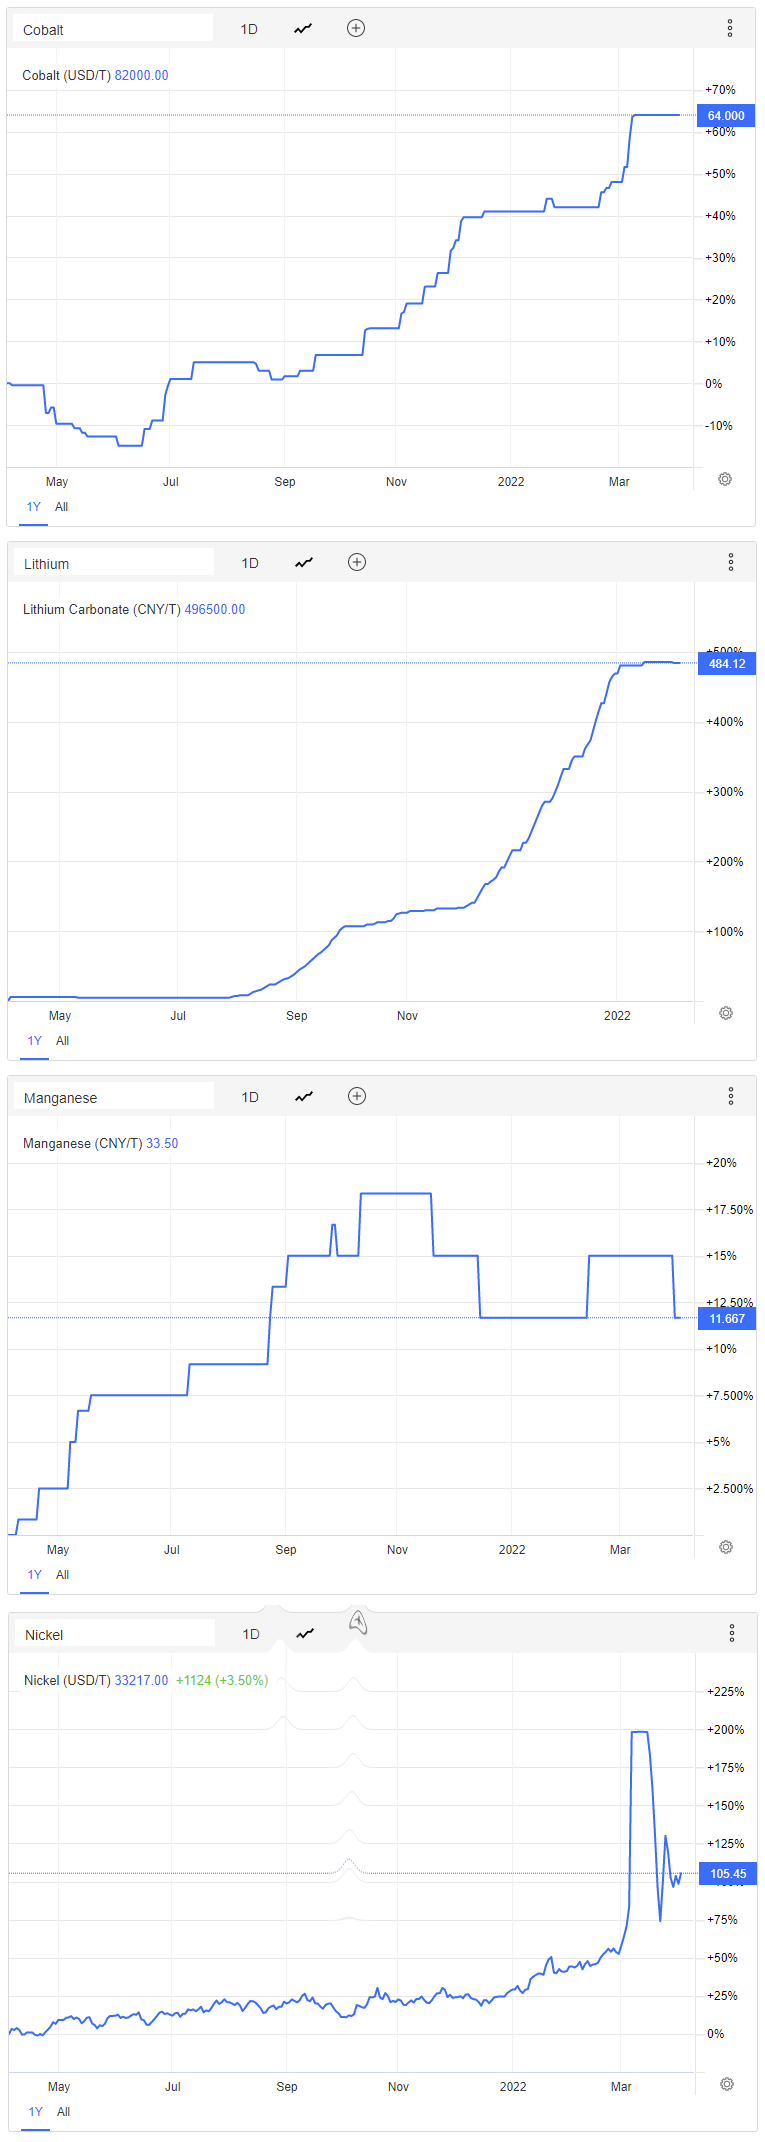This screenshot has height=2142, width=765.
Task: Open Cobalt chart settings gear
Action: tap(725, 480)
